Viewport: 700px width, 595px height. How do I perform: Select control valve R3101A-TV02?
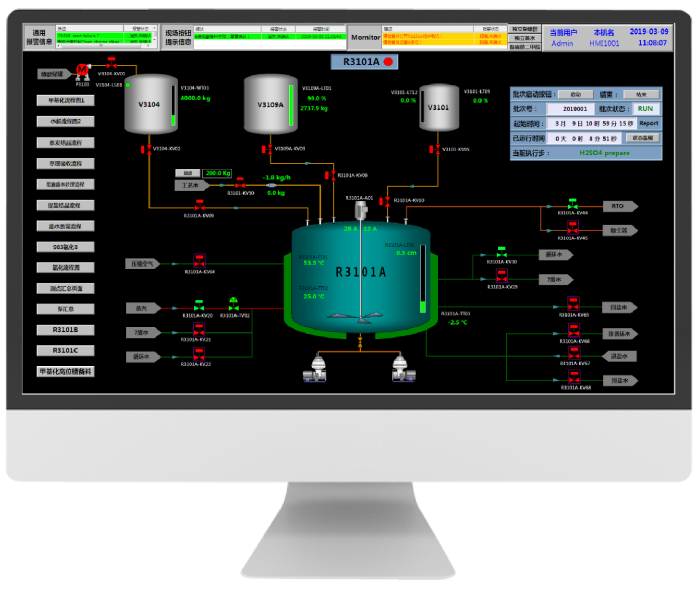point(233,304)
